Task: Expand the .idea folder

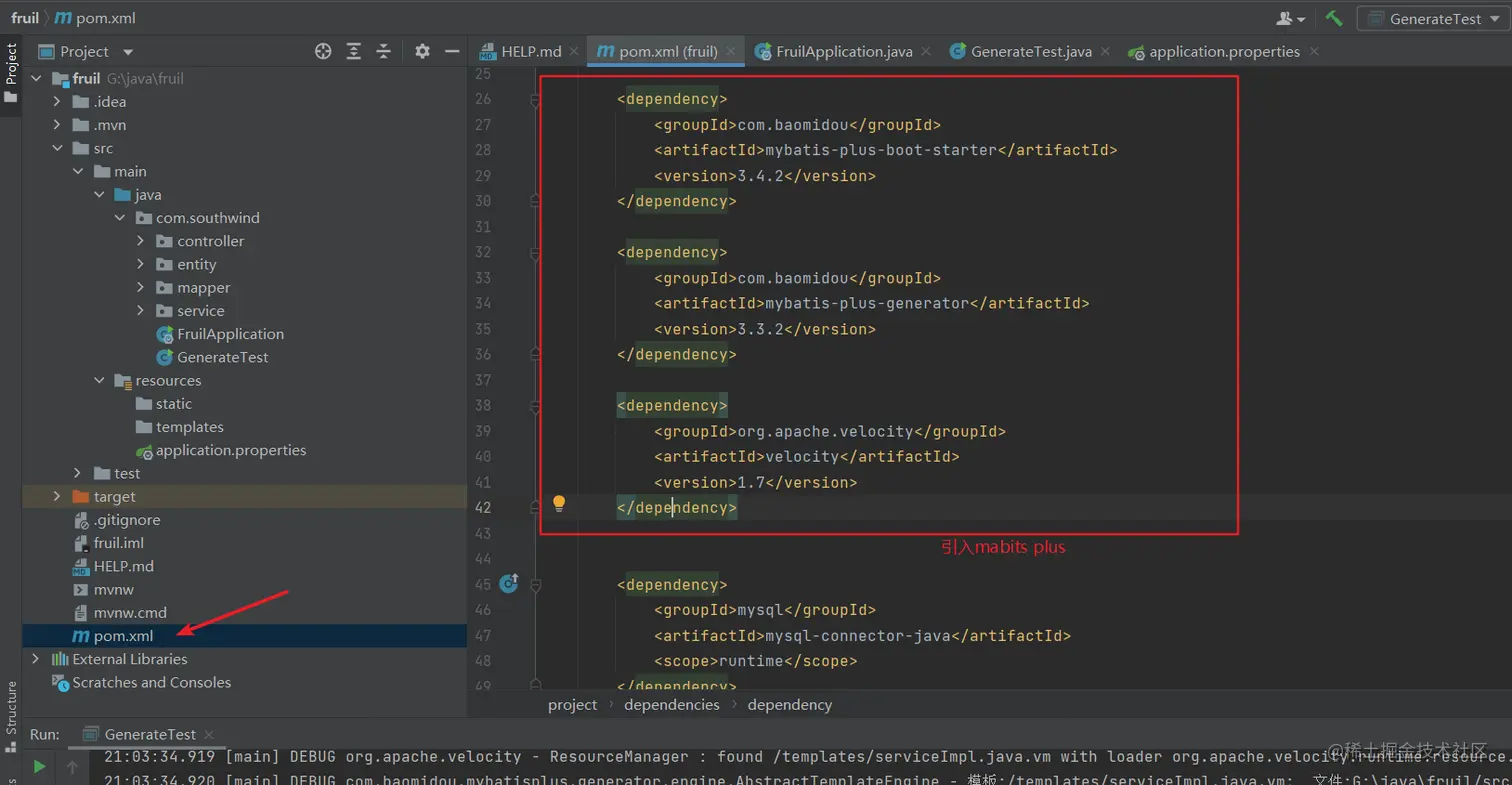Action: coord(58,102)
